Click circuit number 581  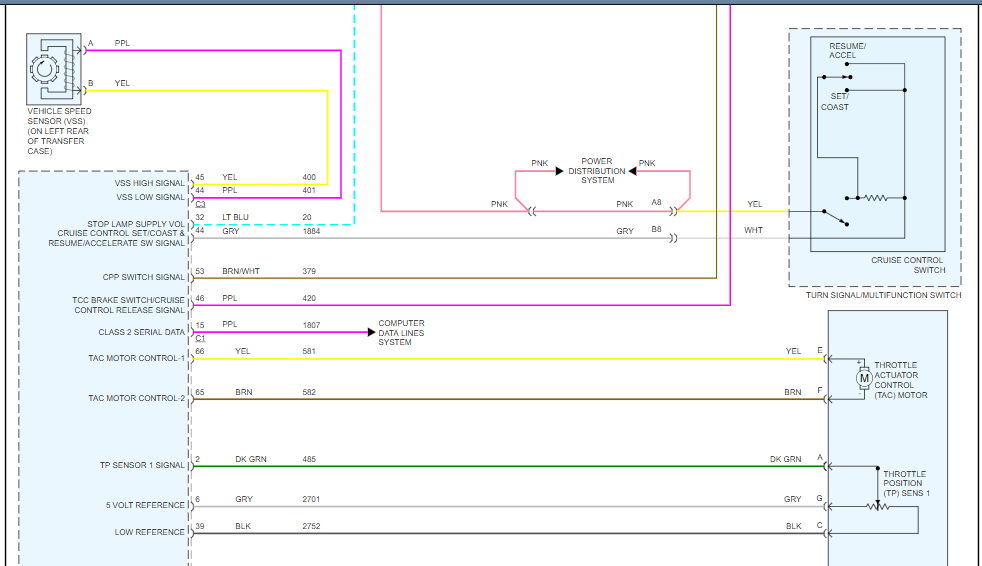(309, 351)
